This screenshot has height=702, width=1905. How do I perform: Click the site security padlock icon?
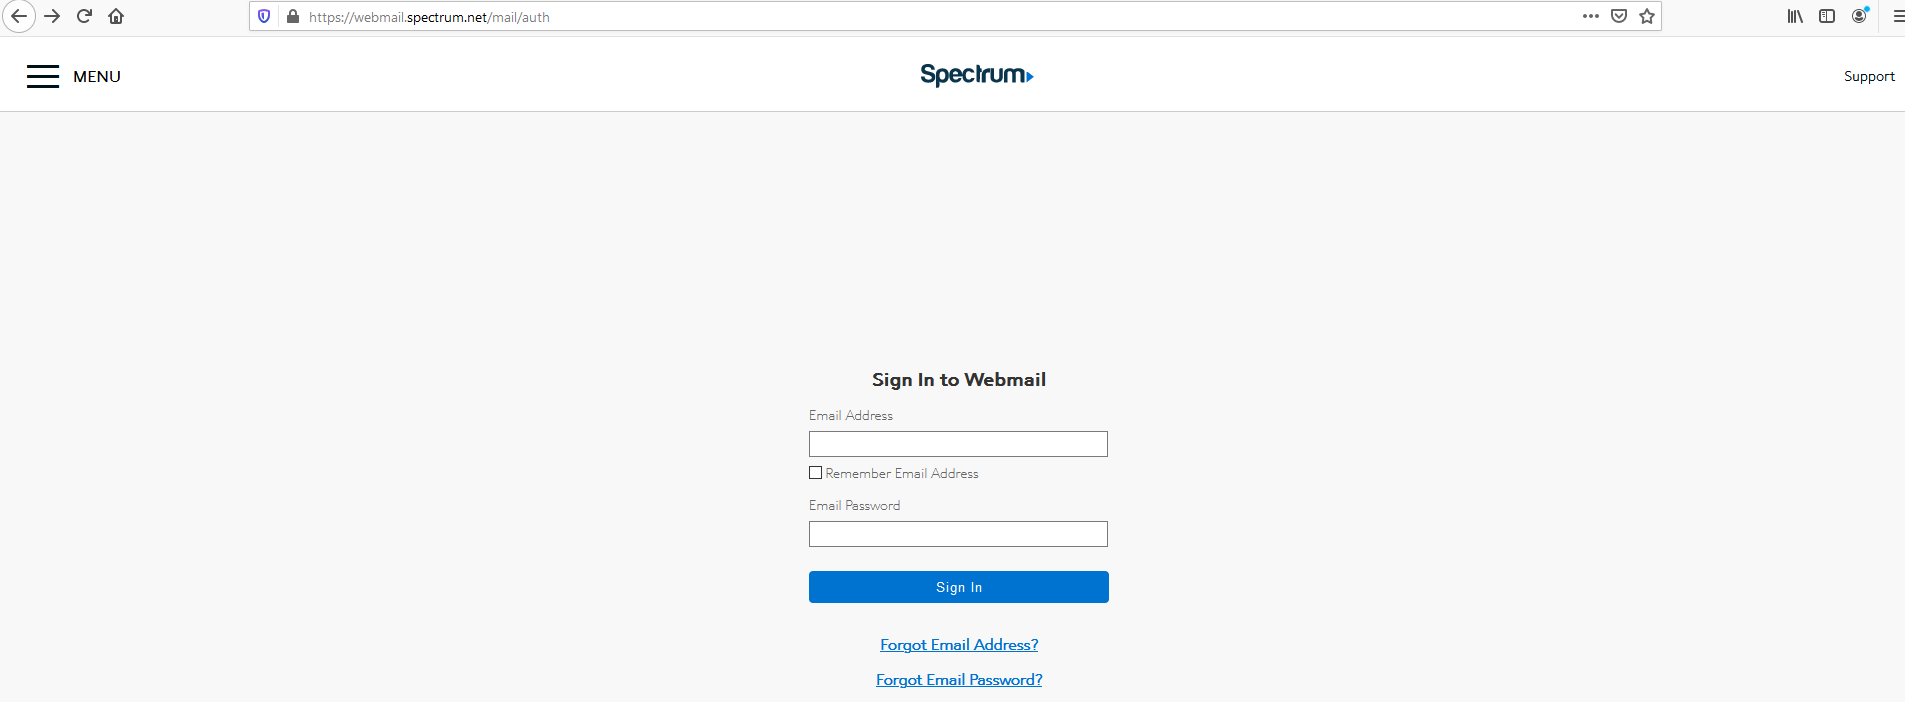tap(291, 16)
